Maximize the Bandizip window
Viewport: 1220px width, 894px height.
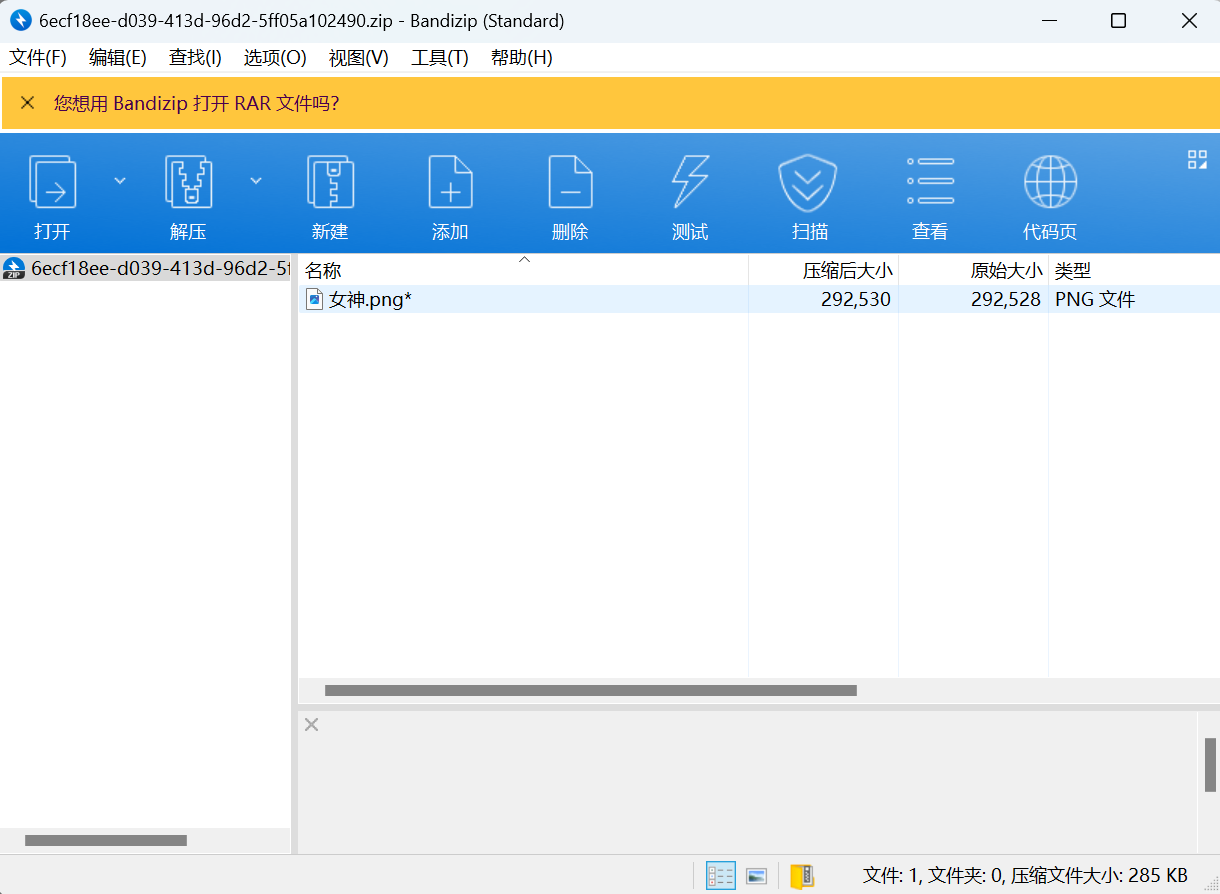tap(1119, 20)
